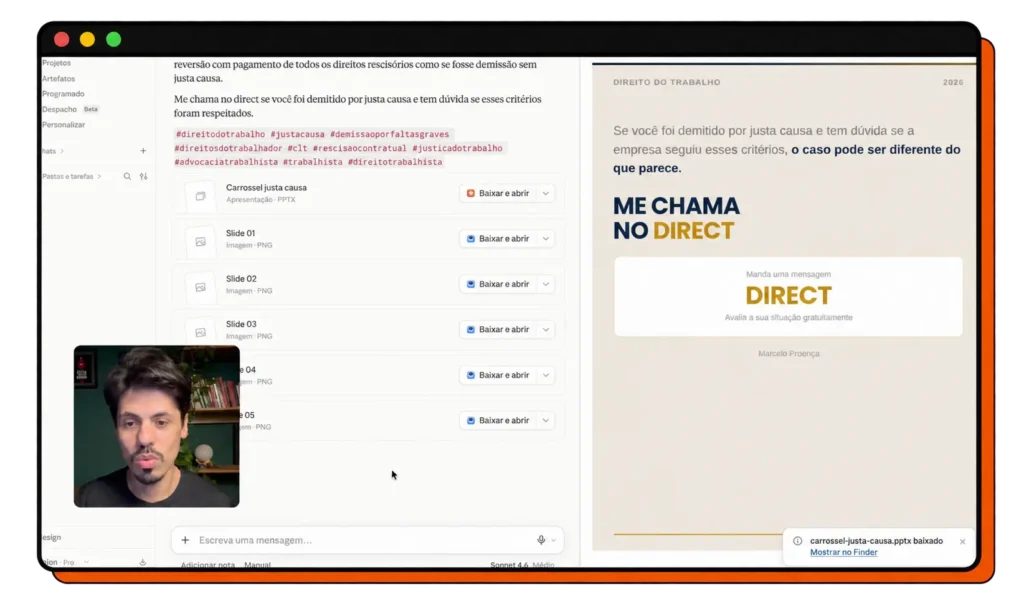The width and height of the screenshot is (1024, 596).
Task: Open chevron menu for Slide 05 download
Action: point(545,420)
